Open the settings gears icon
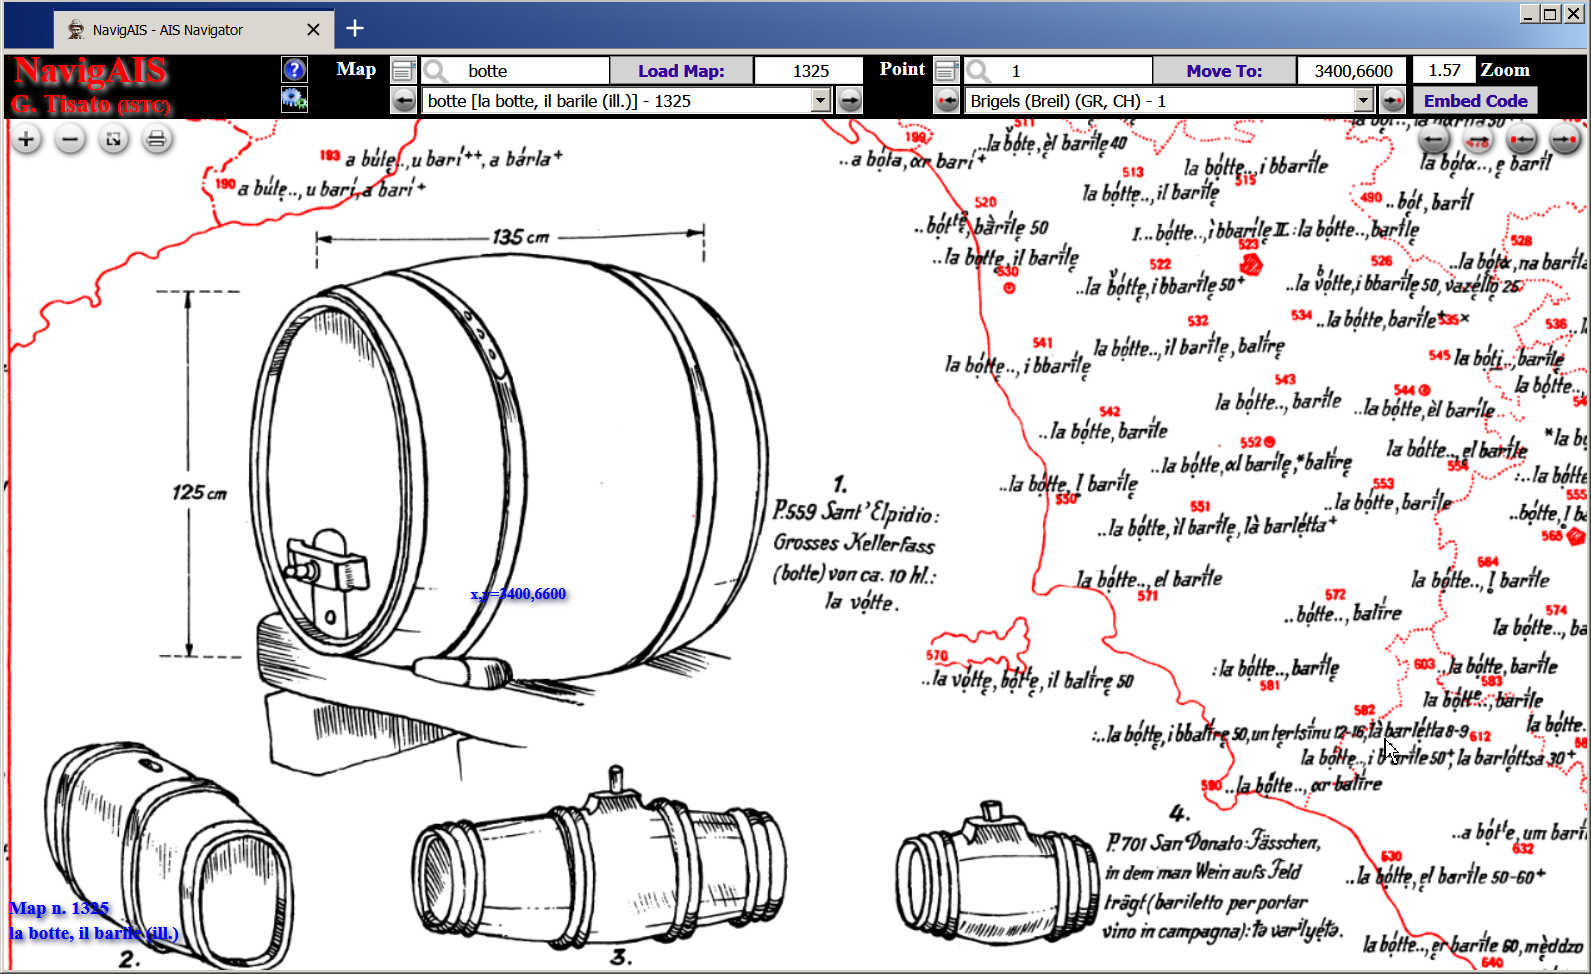Screen dimensions: 1591x974 tap(294, 99)
